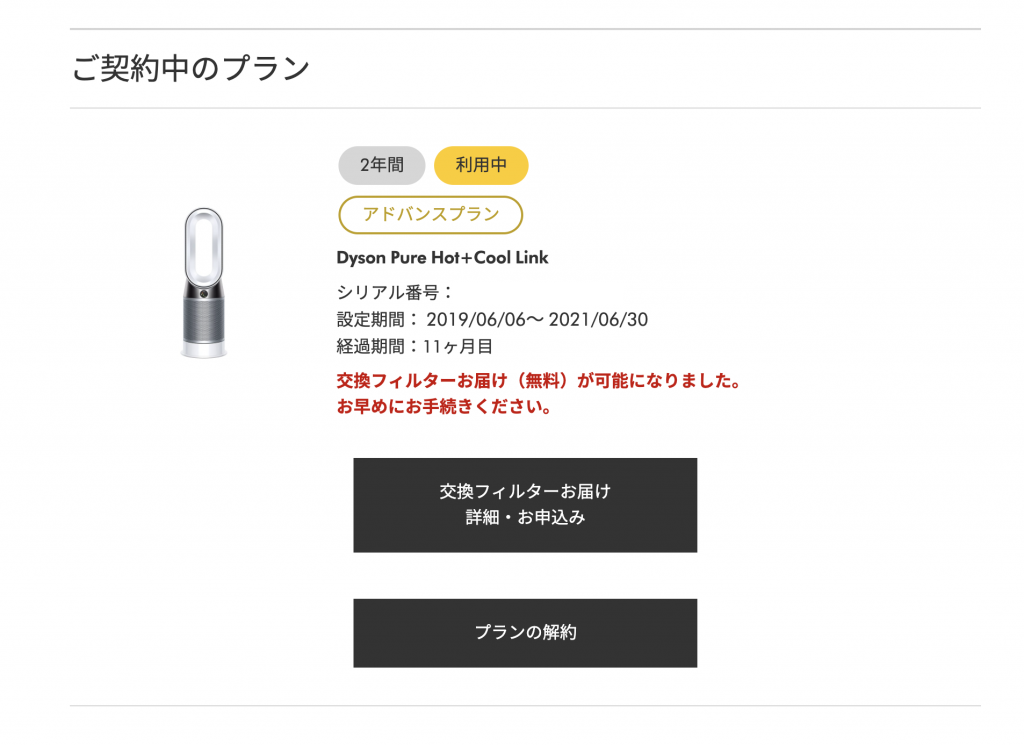Open the 交換フィルターお届け 詳細・お申込み button
This screenshot has width=1024, height=745.
pyautogui.click(x=525, y=505)
